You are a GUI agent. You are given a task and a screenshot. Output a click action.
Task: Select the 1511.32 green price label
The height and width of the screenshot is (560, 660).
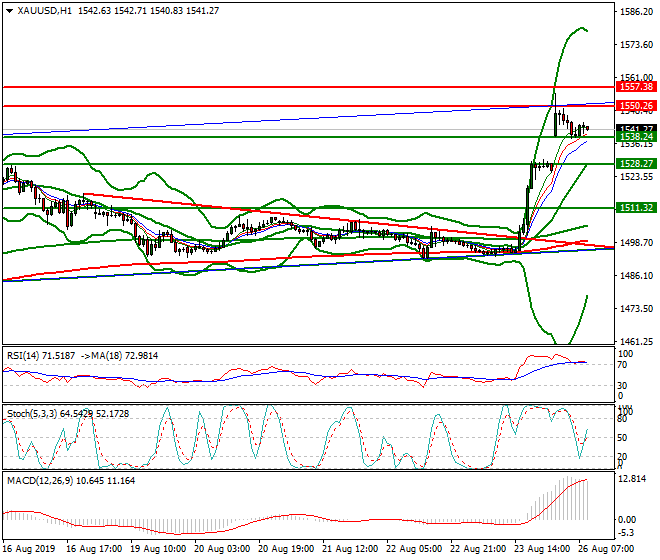pyautogui.click(x=636, y=208)
